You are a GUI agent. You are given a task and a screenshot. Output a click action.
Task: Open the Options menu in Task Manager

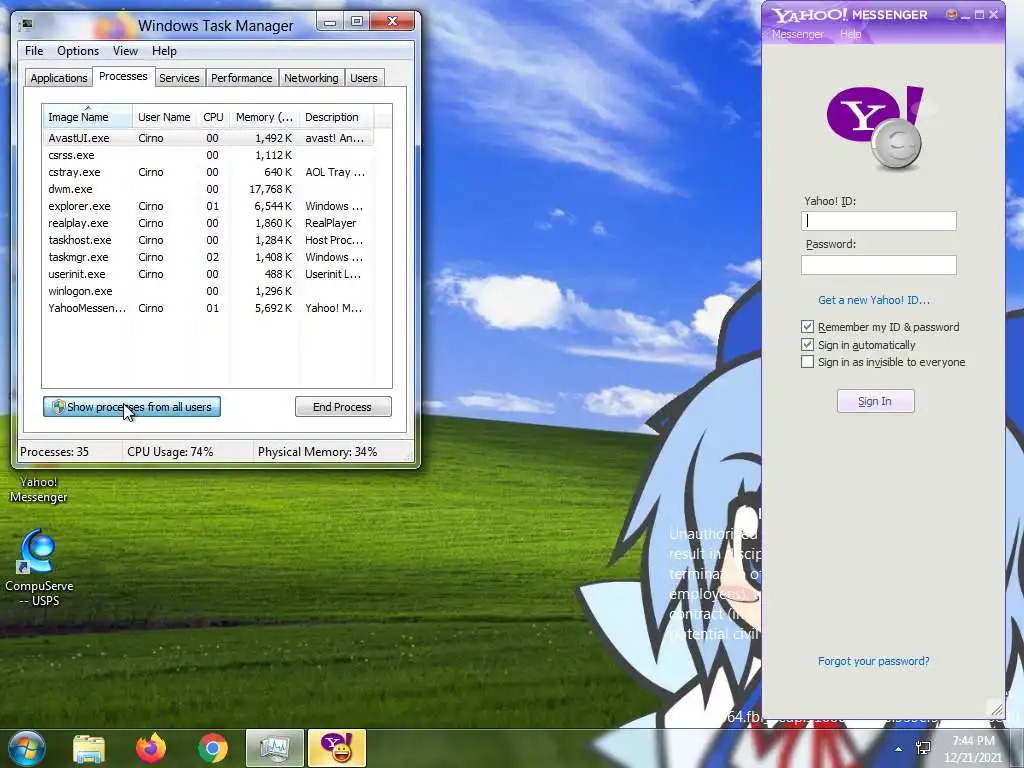(78, 51)
